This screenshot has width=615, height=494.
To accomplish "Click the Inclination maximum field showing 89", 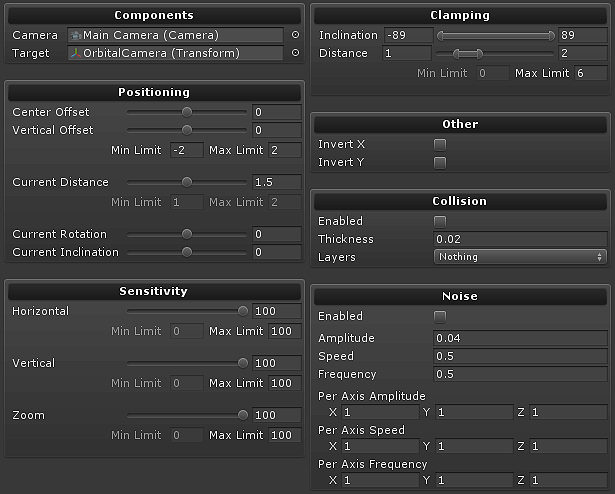I will [x=582, y=35].
